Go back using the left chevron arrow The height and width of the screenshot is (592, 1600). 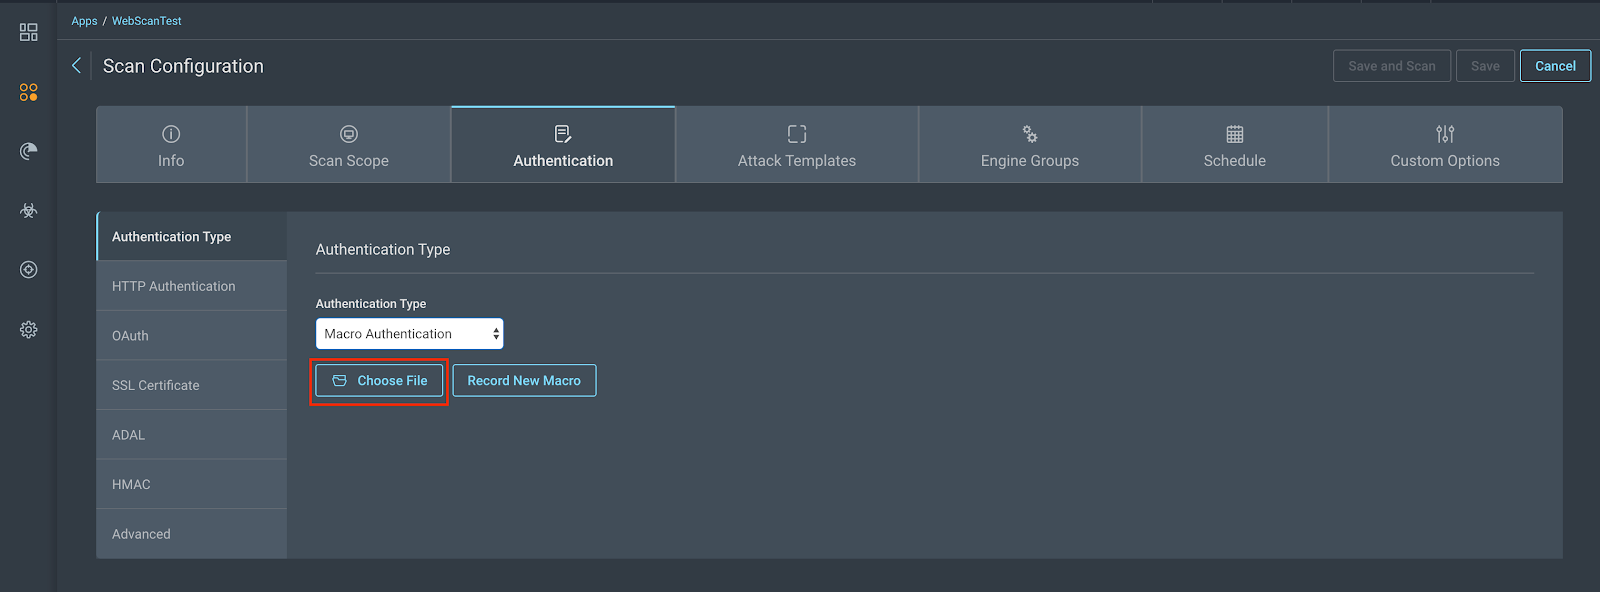(76, 66)
